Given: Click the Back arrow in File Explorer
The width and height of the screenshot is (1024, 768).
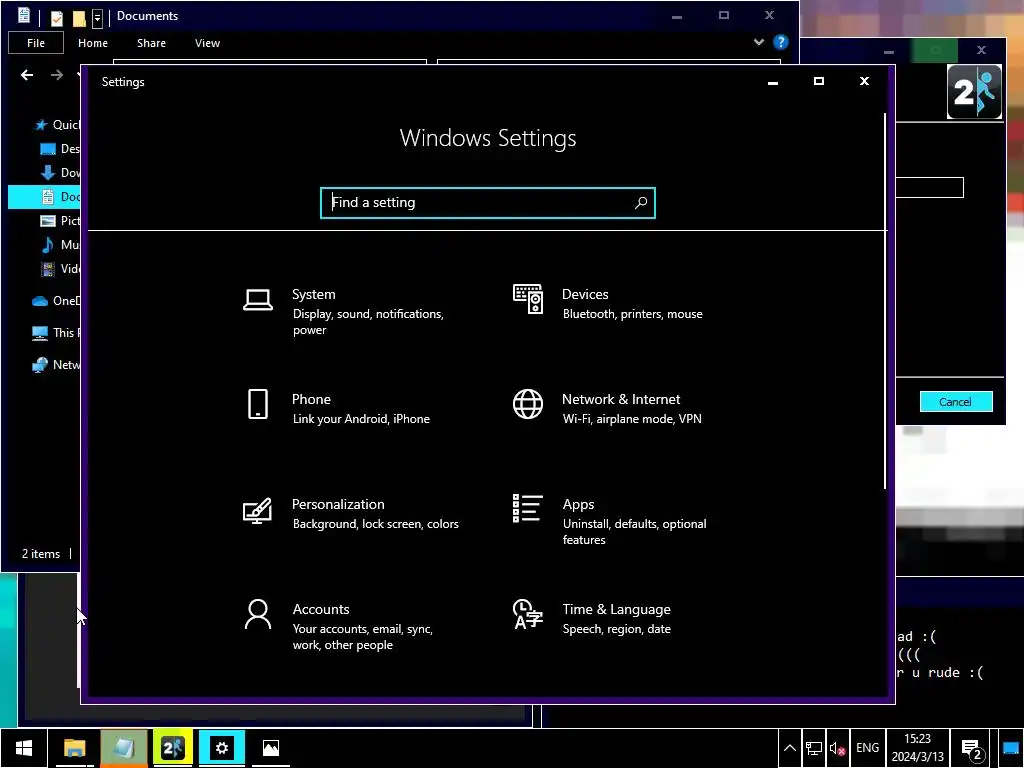Looking at the screenshot, I should coord(27,75).
